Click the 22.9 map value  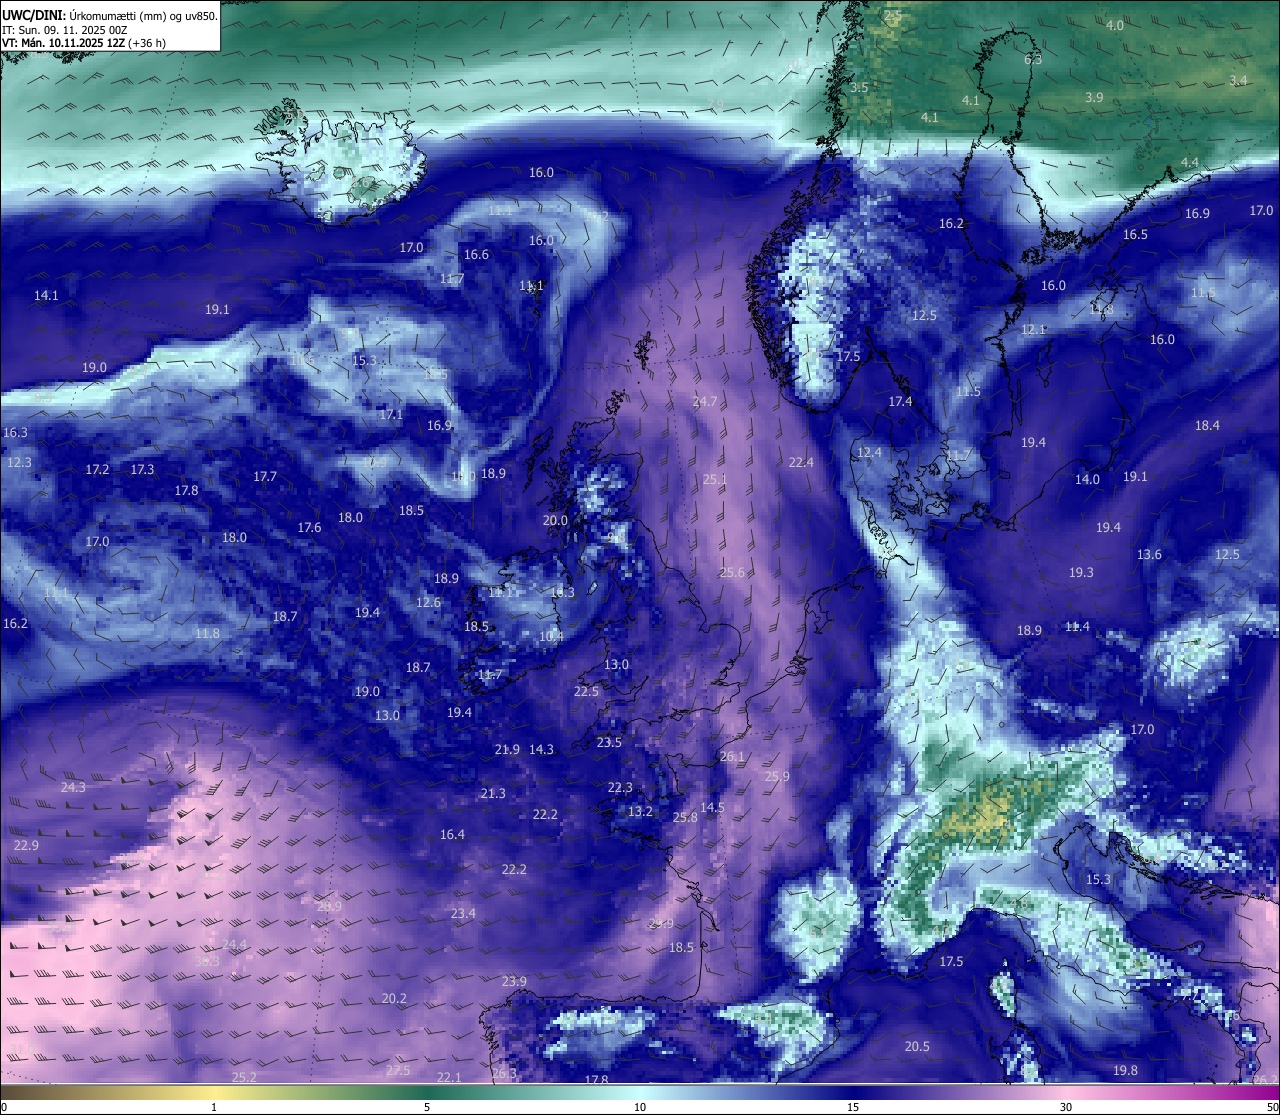tap(26, 845)
